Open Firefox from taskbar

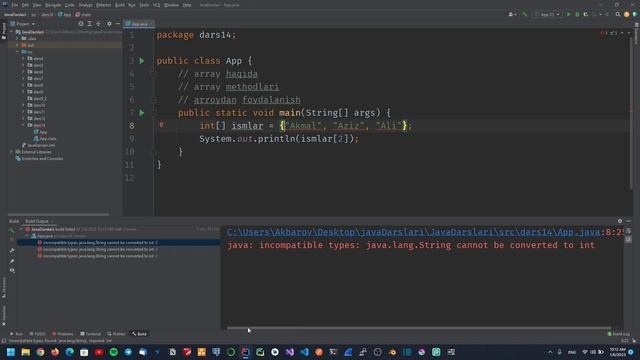(x=55, y=352)
